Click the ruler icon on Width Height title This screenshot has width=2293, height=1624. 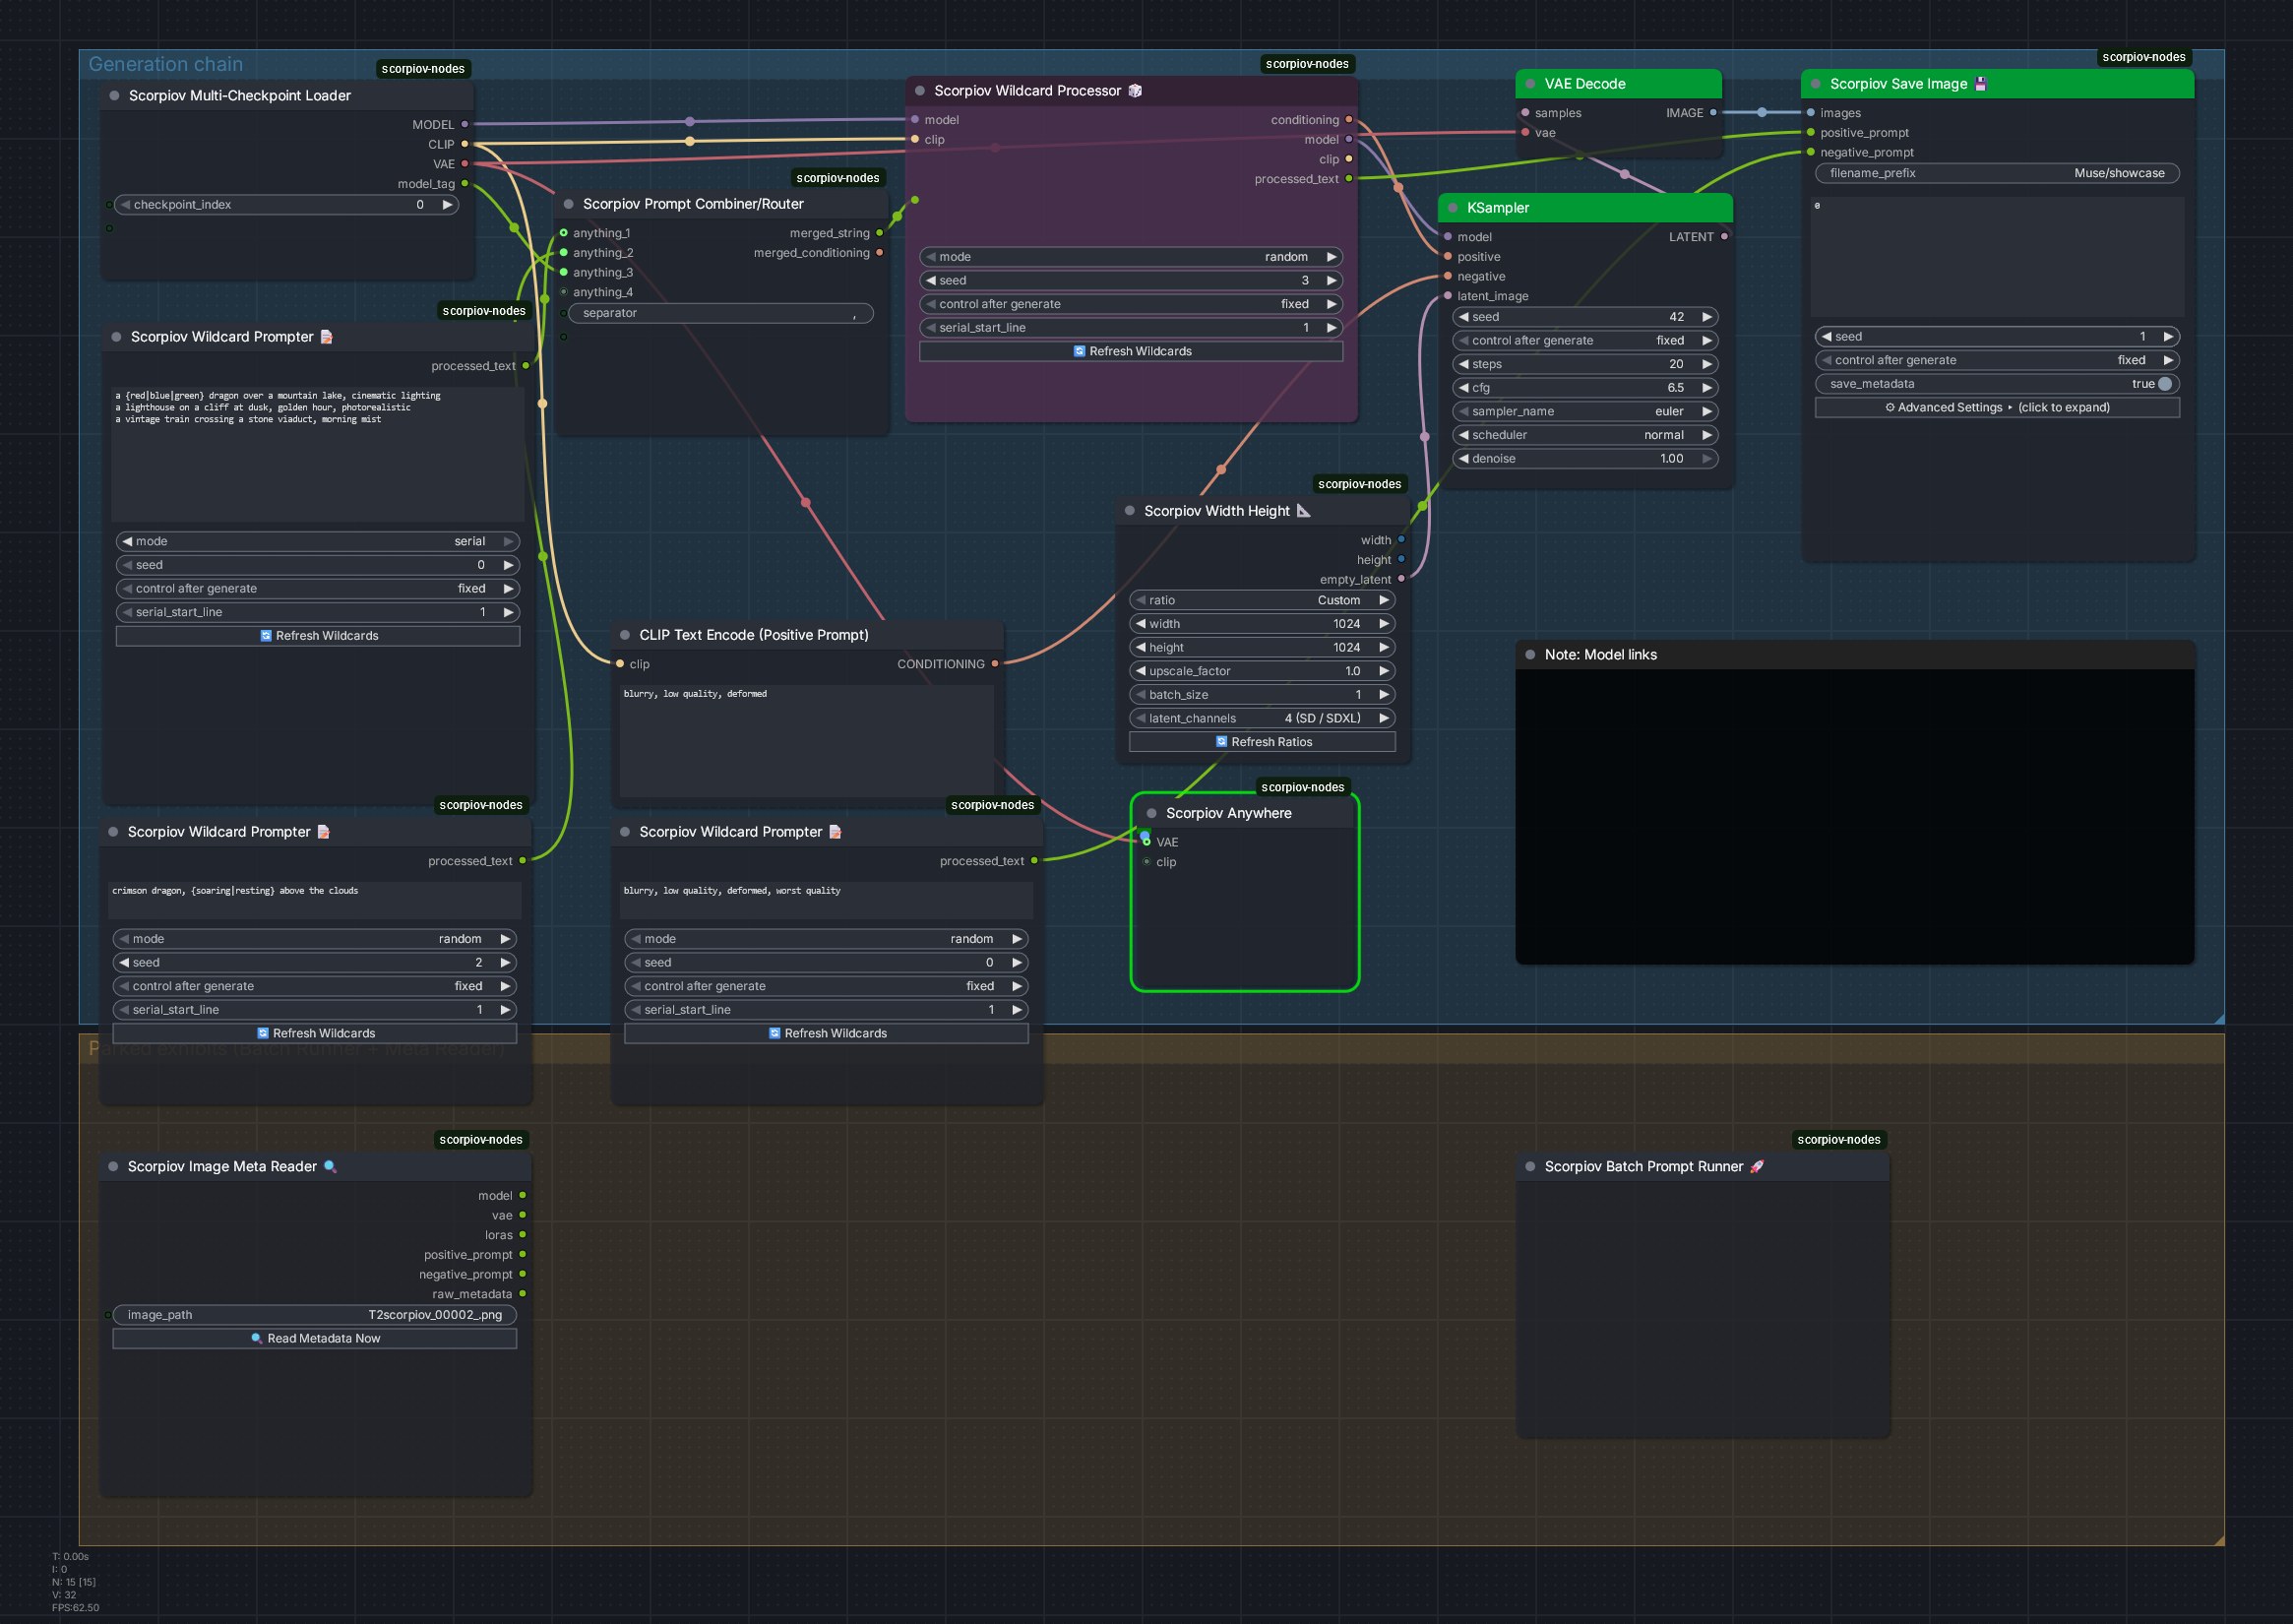[1303, 511]
